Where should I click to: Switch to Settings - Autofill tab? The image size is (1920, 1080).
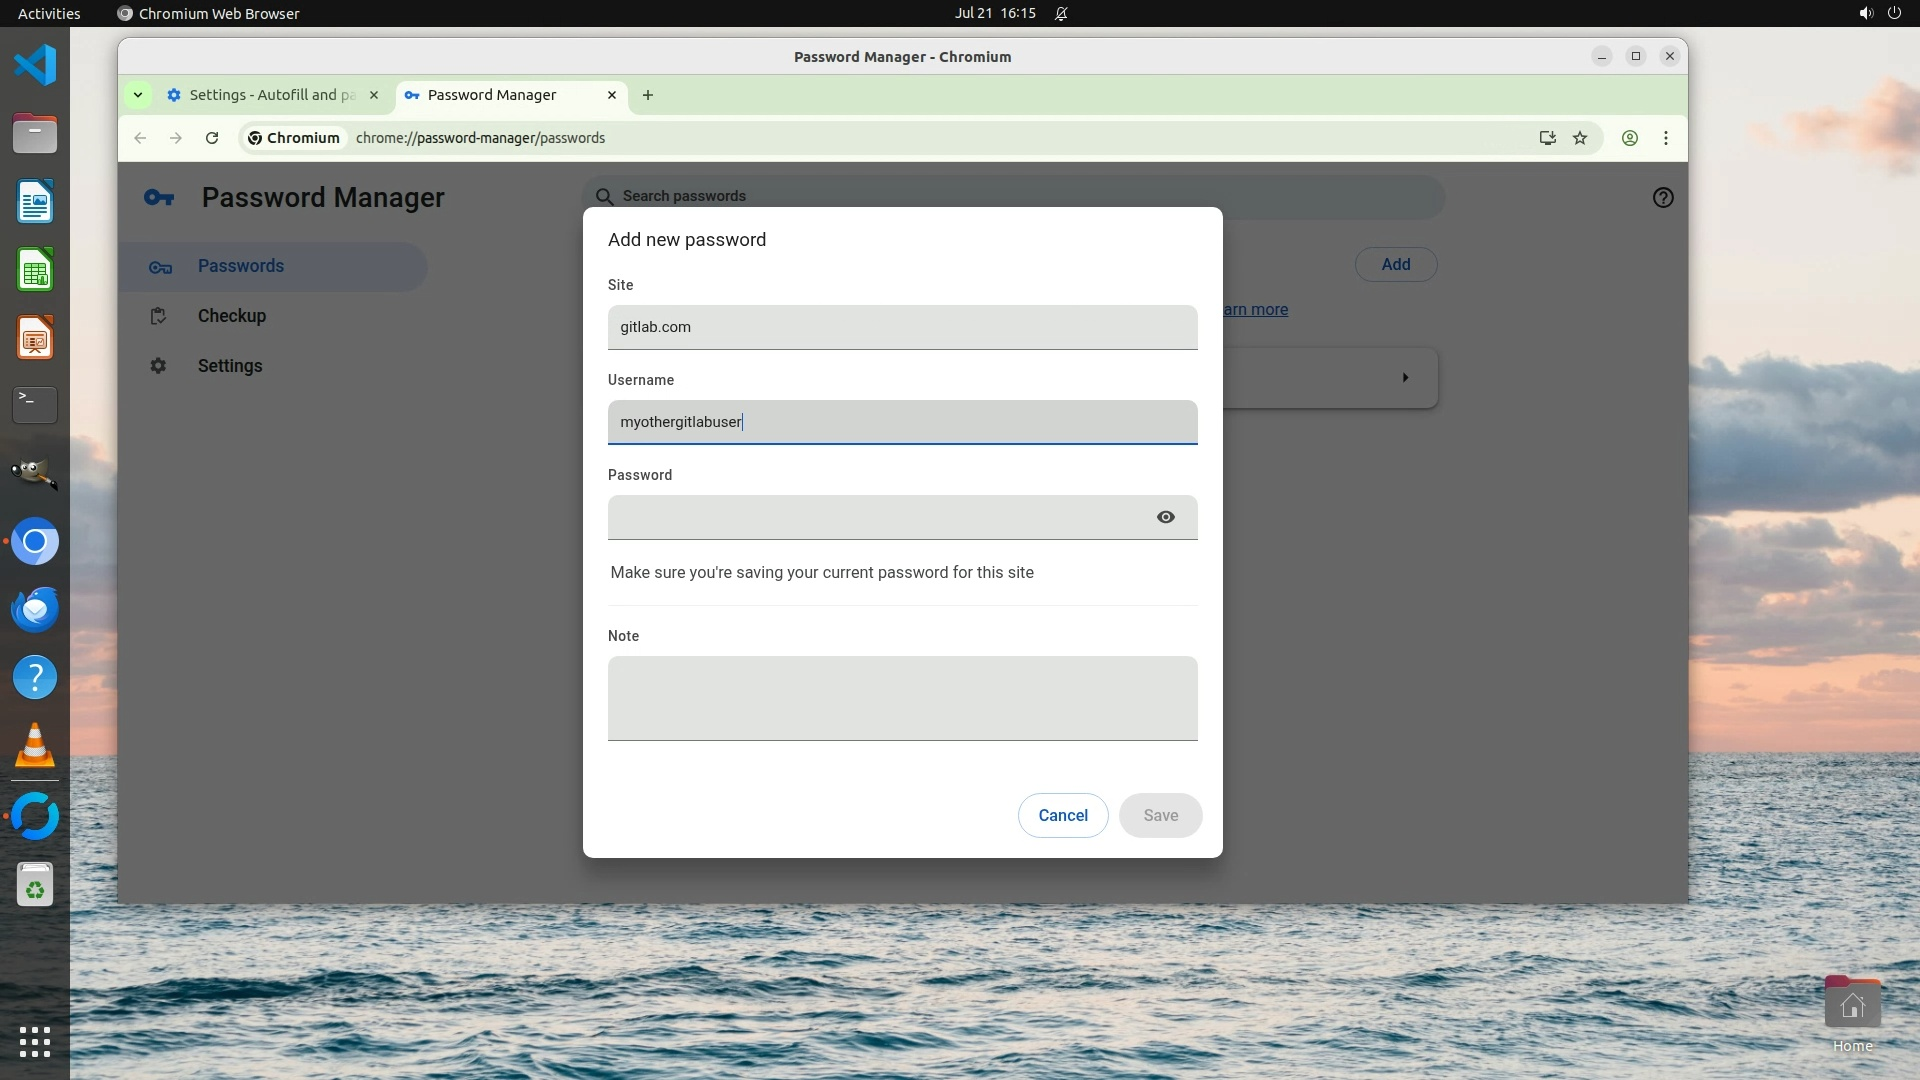click(270, 95)
